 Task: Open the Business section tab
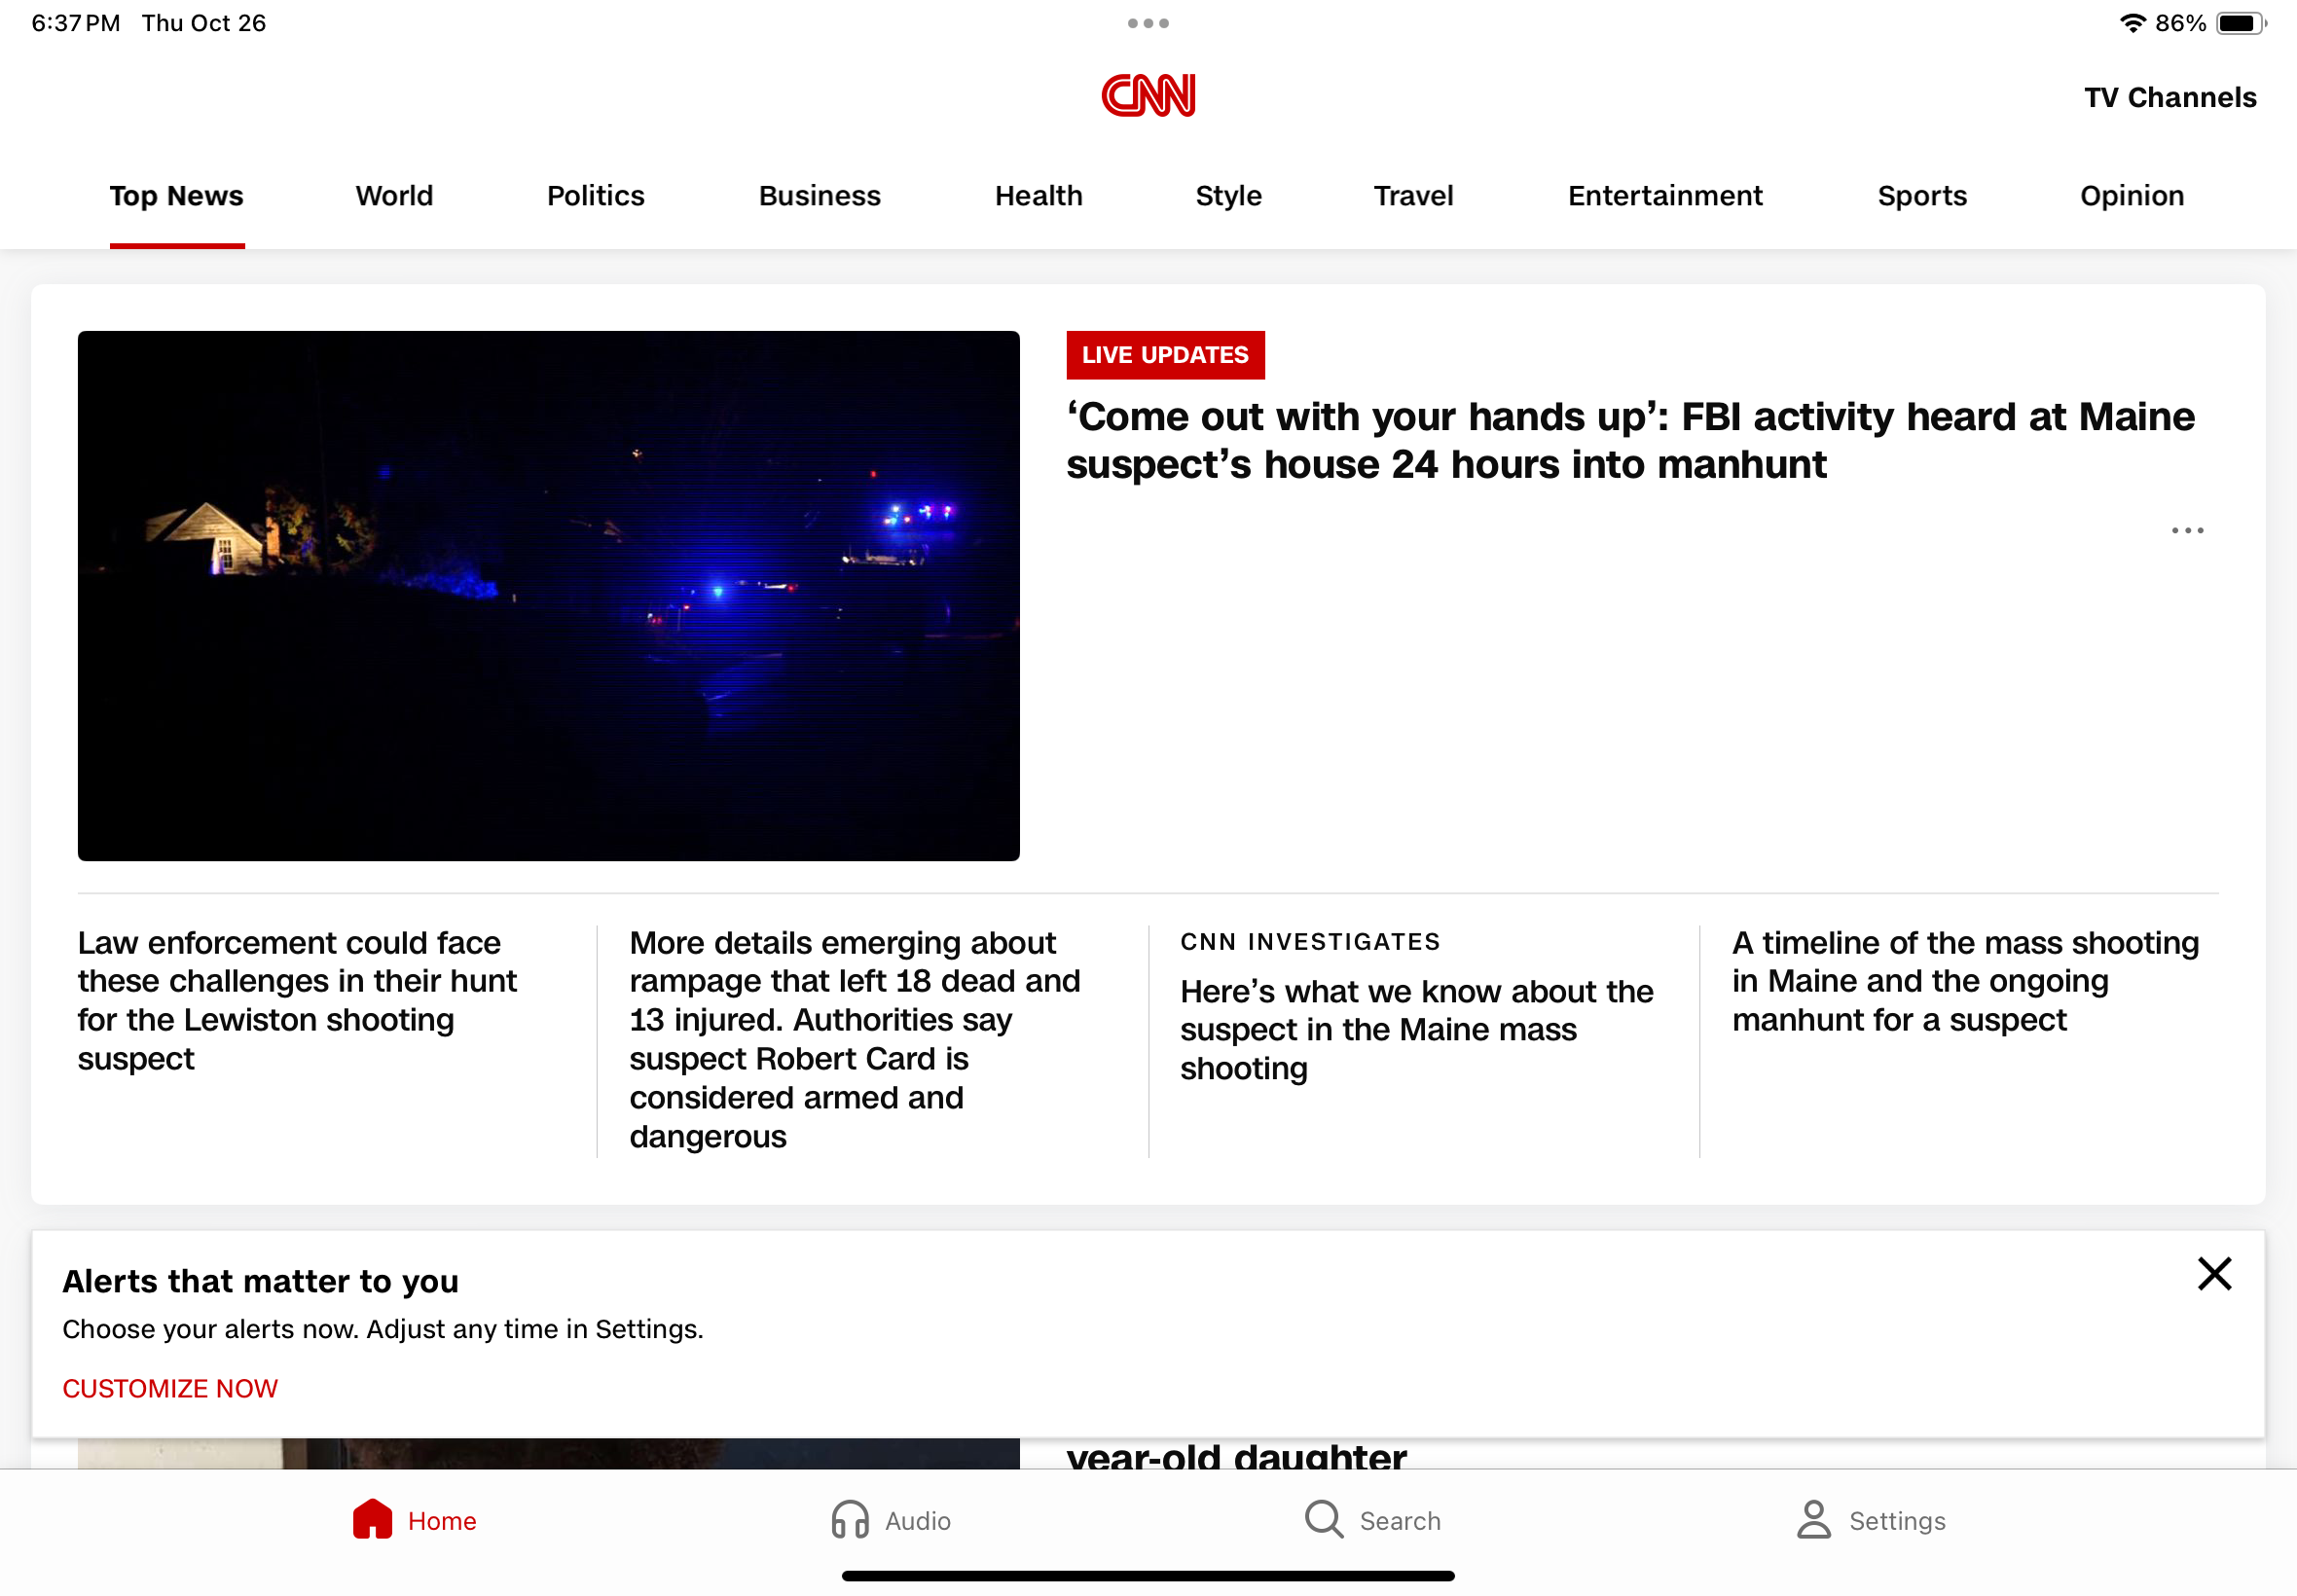(819, 196)
